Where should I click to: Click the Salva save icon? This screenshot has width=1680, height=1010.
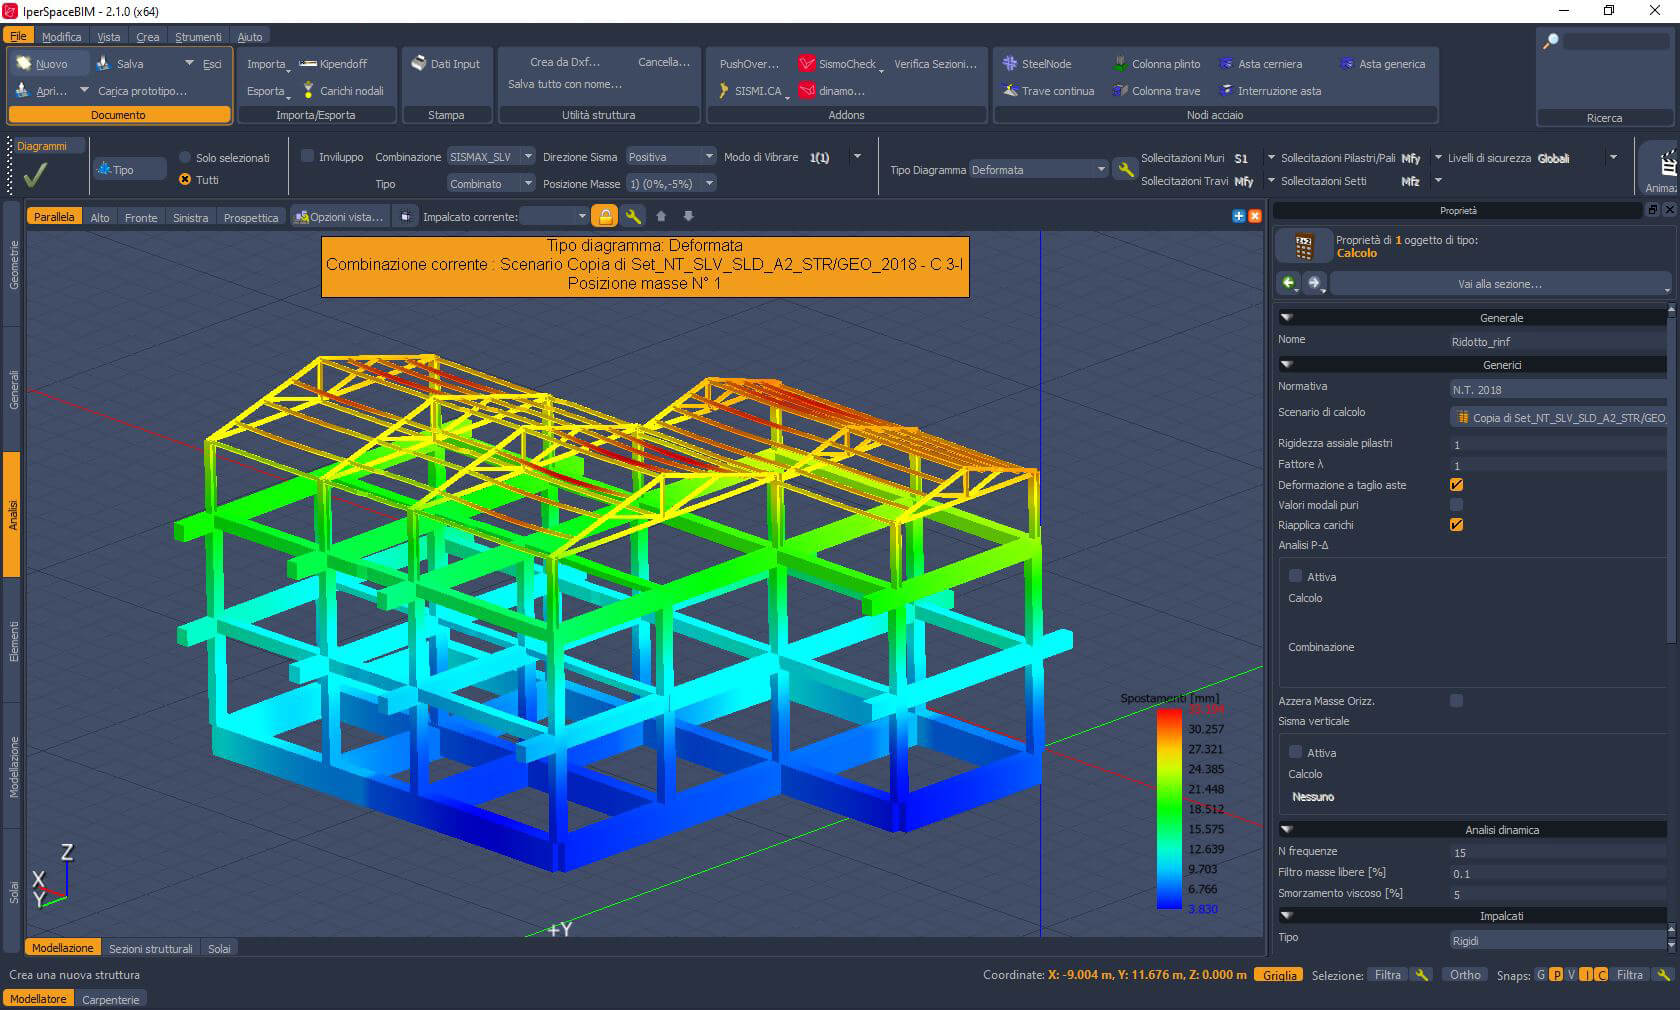coord(103,63)
